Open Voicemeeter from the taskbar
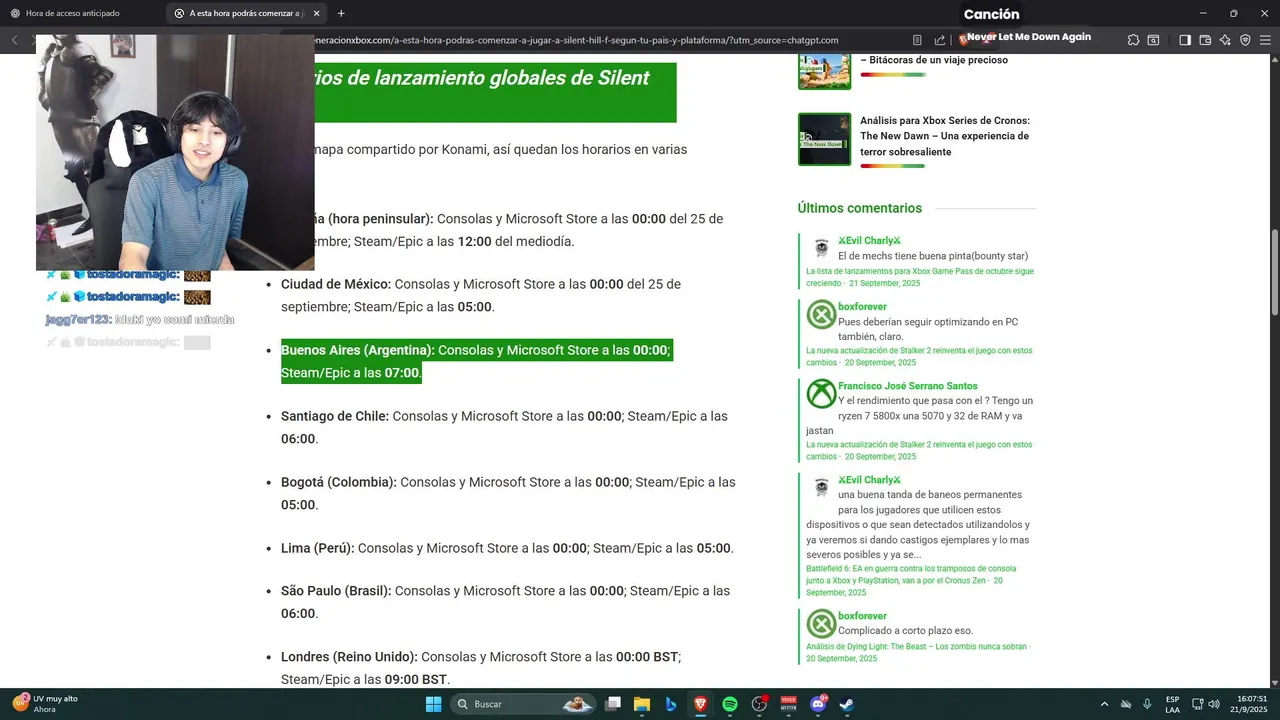This screenshot has width=1280, height=720. click(x=788, y=704)
